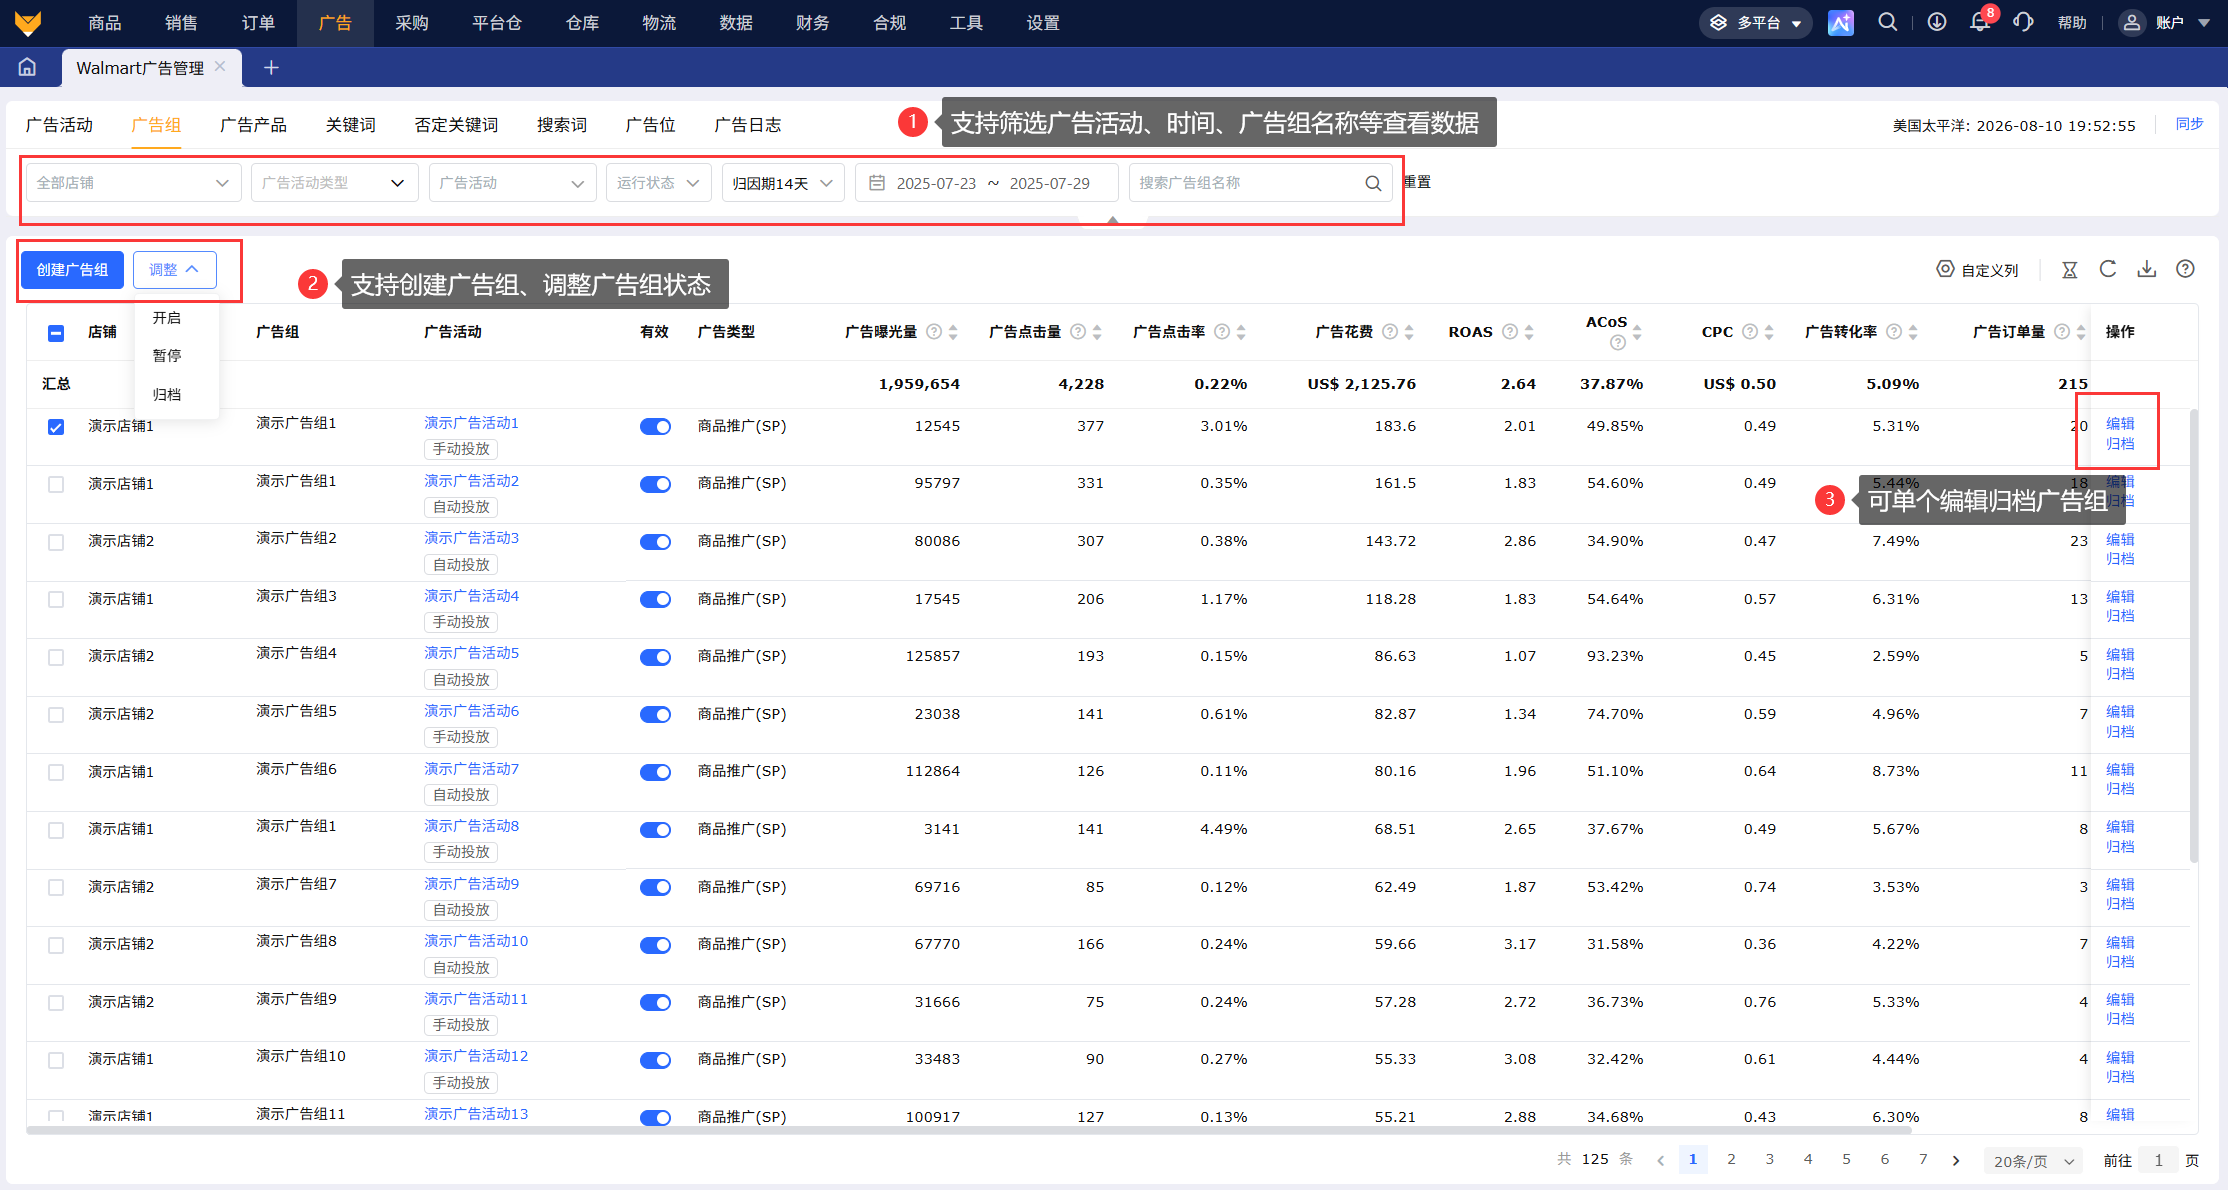Refresh the table with the reload icon
This screenshot has width=2228, height=1190.
point(2108,269)
